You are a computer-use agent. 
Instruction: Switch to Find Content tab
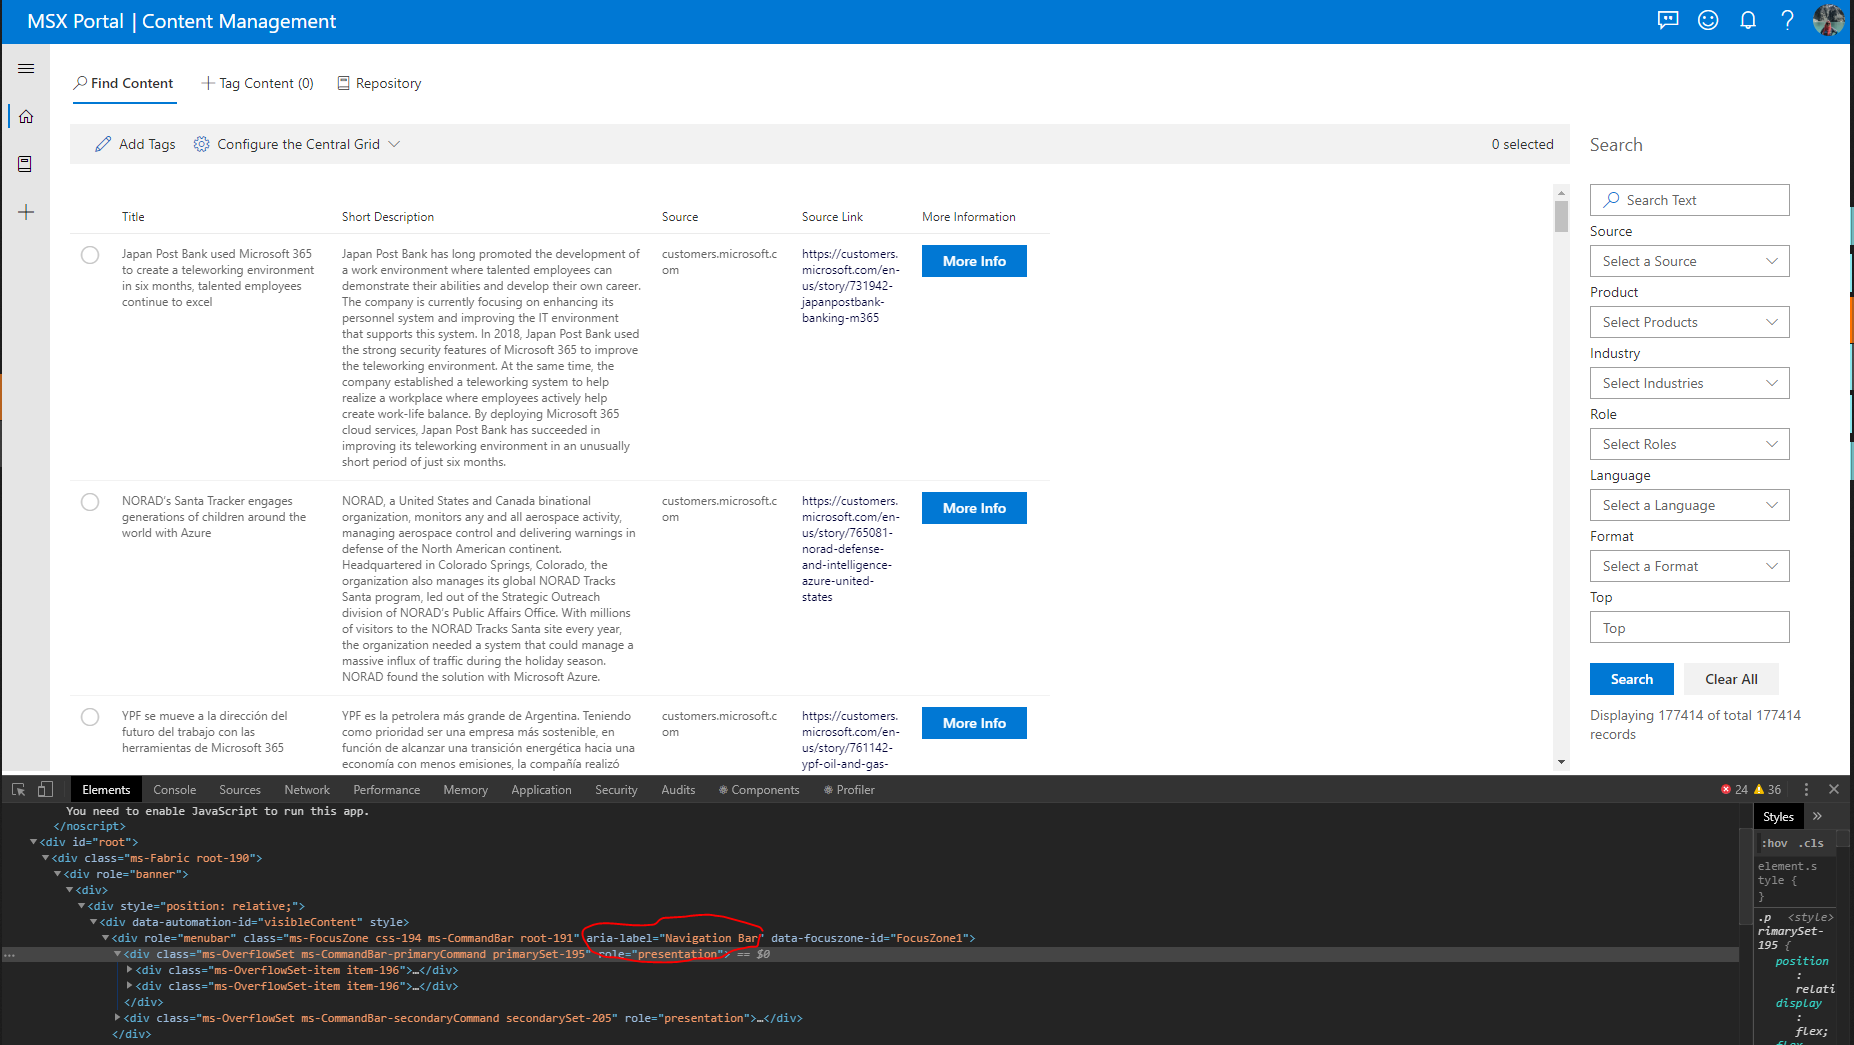(x=124, y=83)
